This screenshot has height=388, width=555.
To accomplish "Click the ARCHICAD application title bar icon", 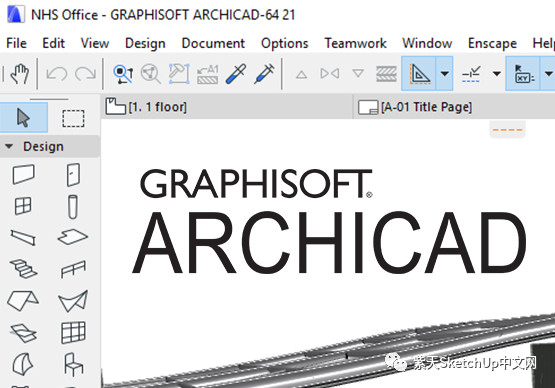I will click(16, 15).
